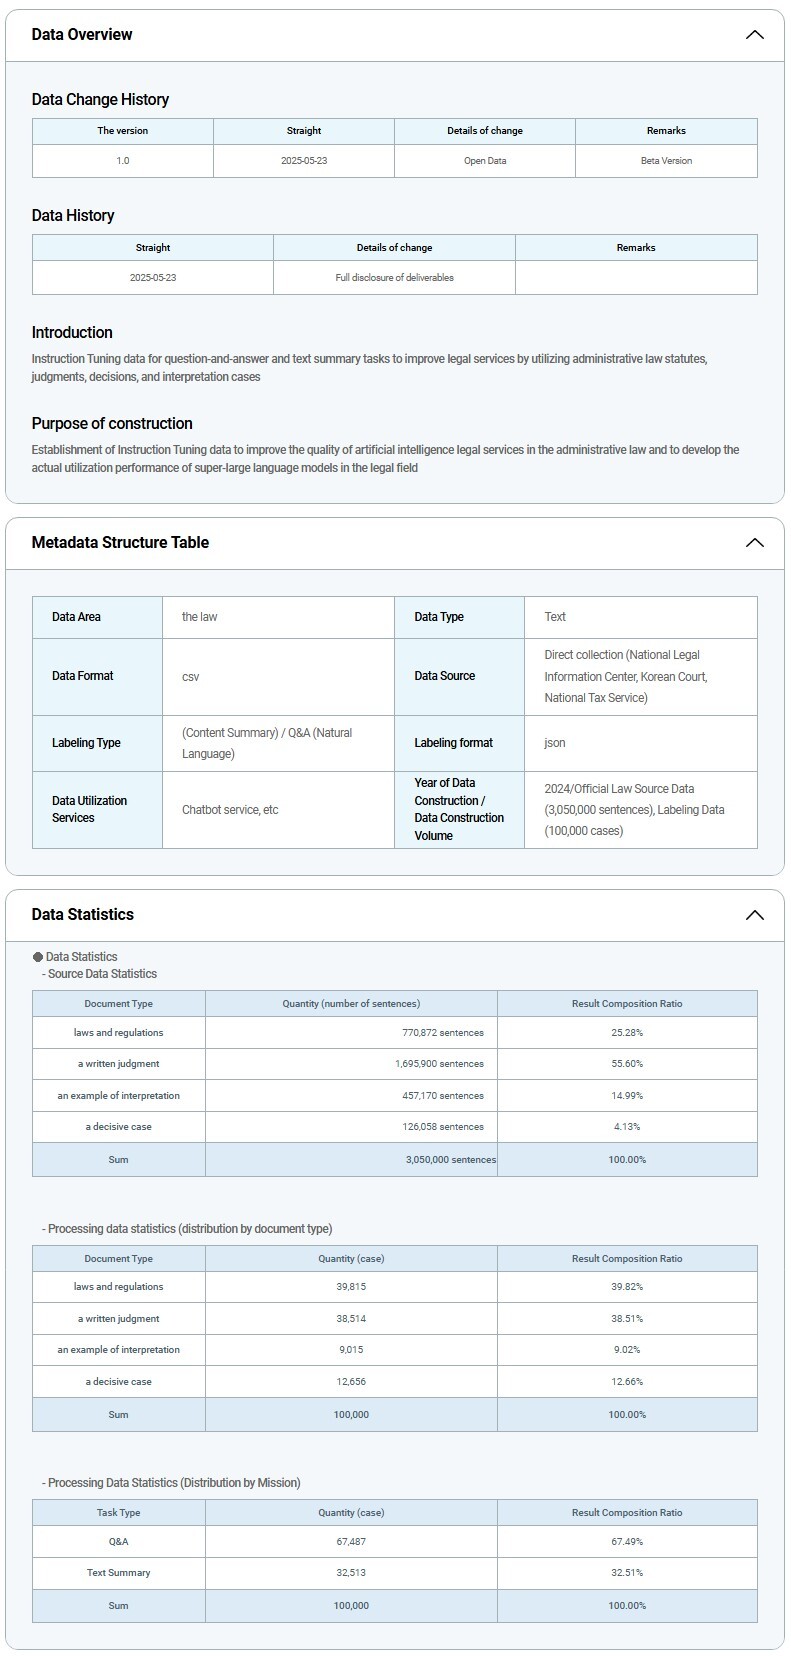Click the 'Open Data' change detail cell

tap(484, 161)
